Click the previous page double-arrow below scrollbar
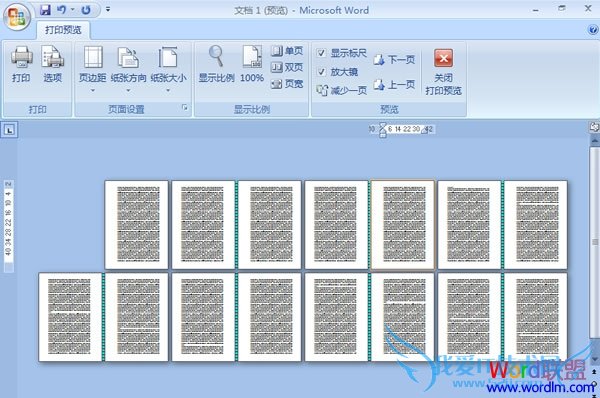The image size is (600, 398). [x=595, y=372]
